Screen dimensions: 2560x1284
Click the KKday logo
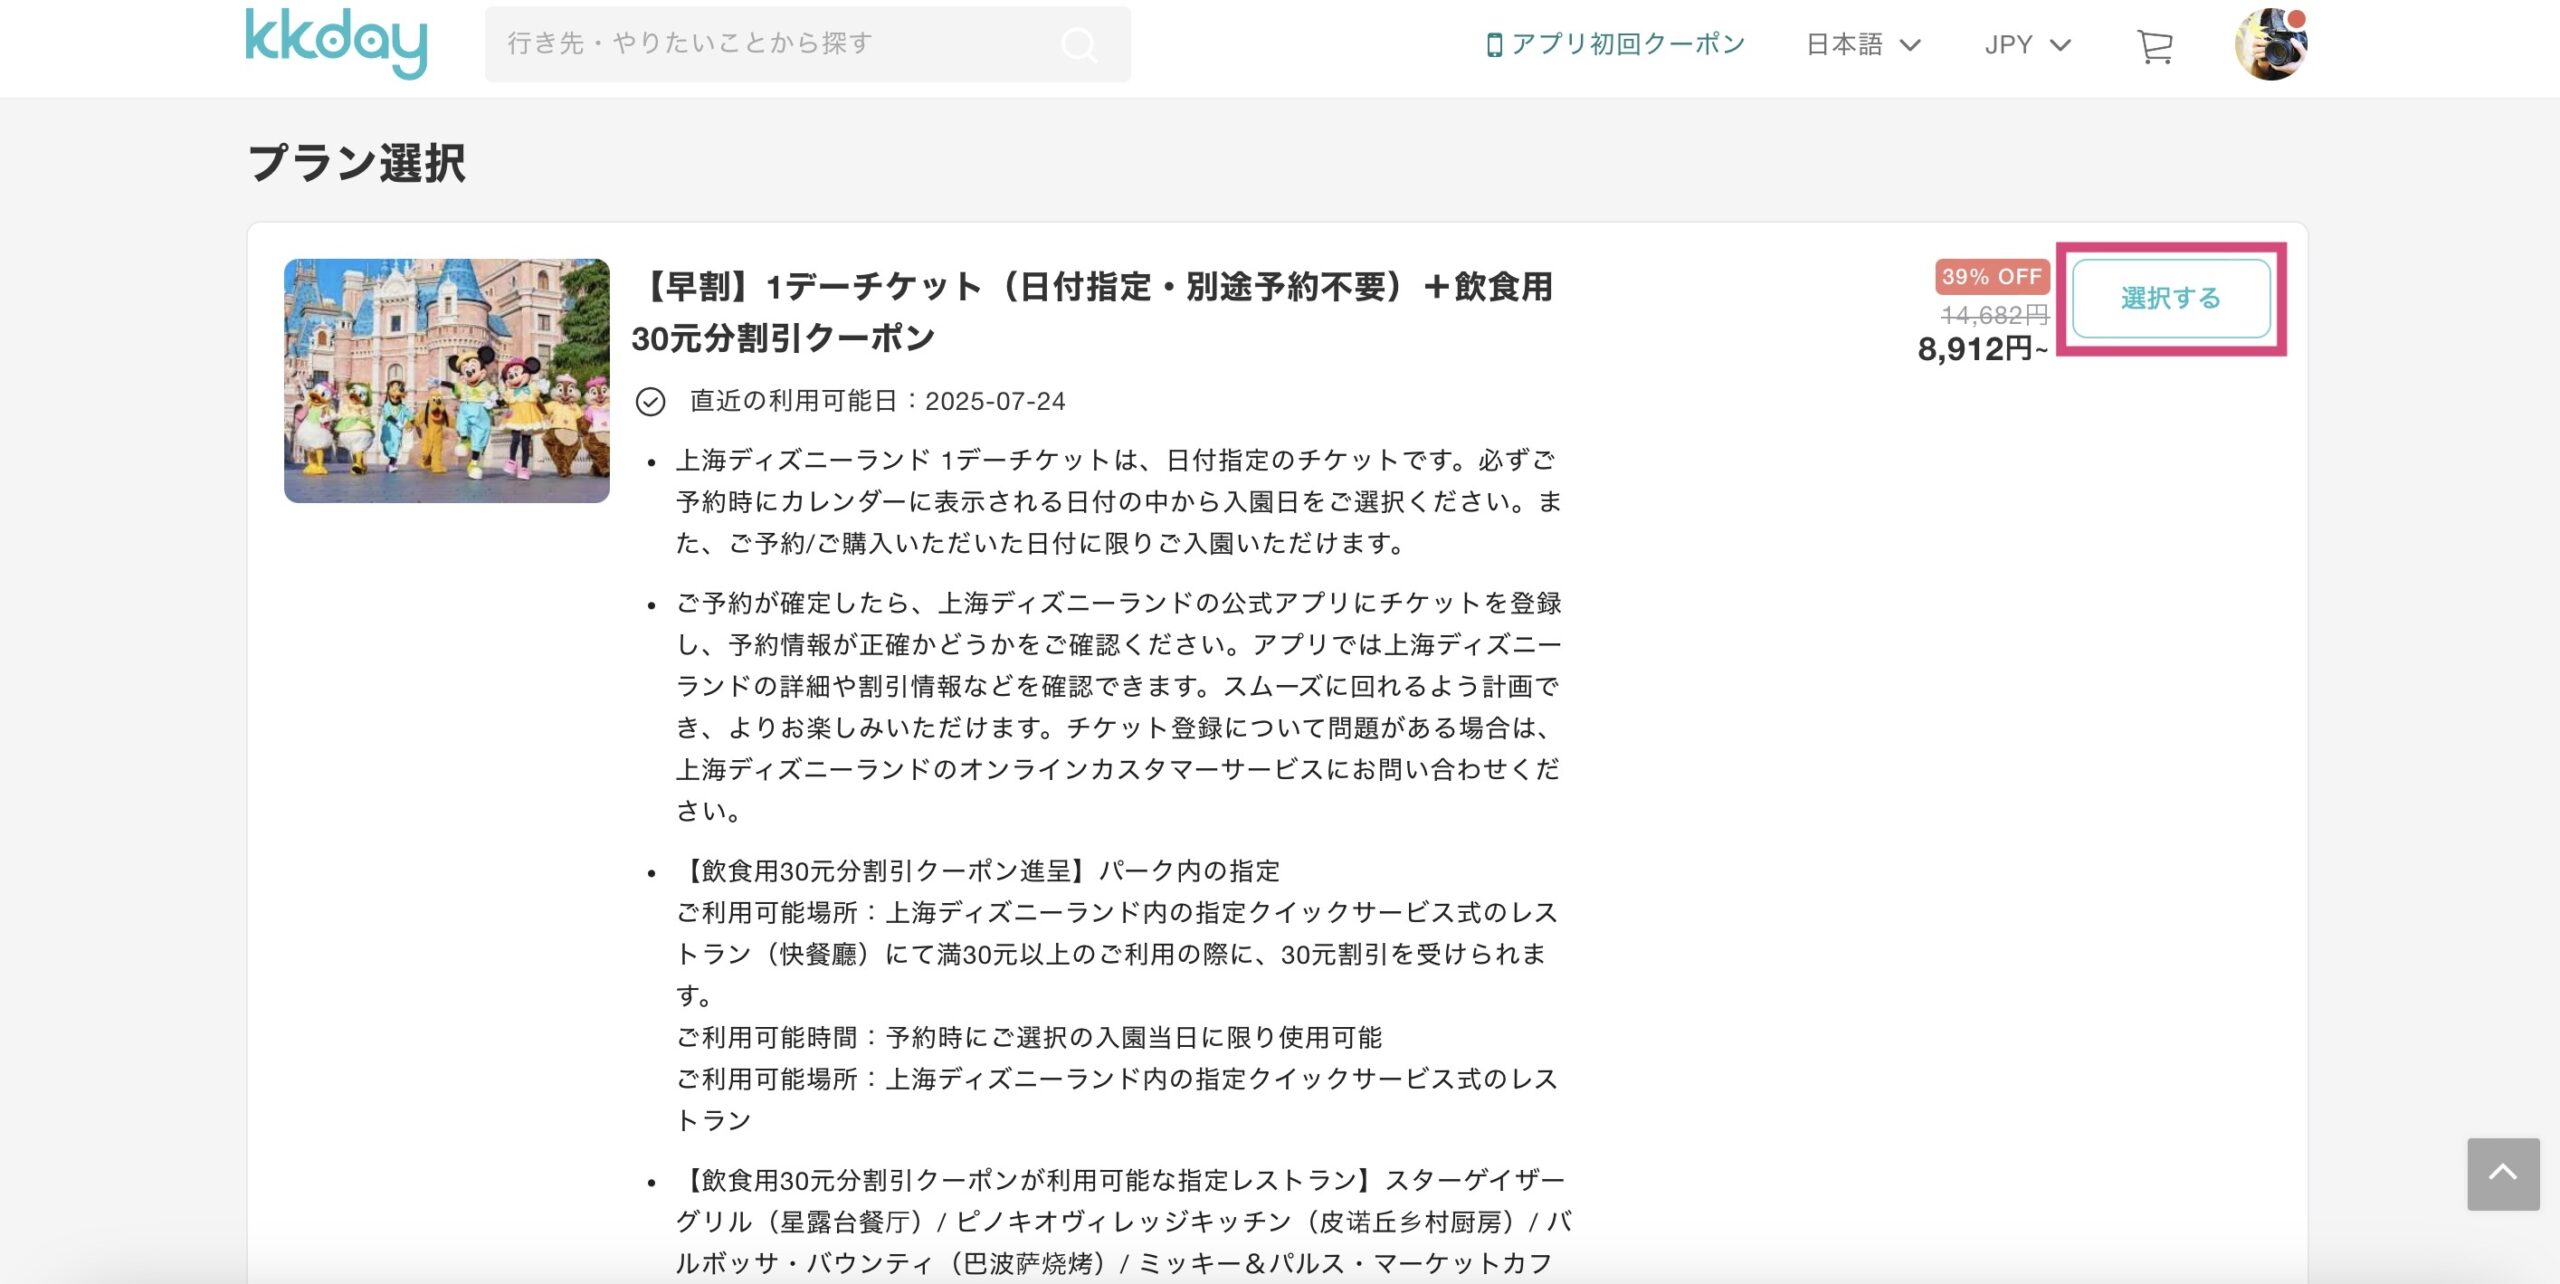tap(337, 43)
